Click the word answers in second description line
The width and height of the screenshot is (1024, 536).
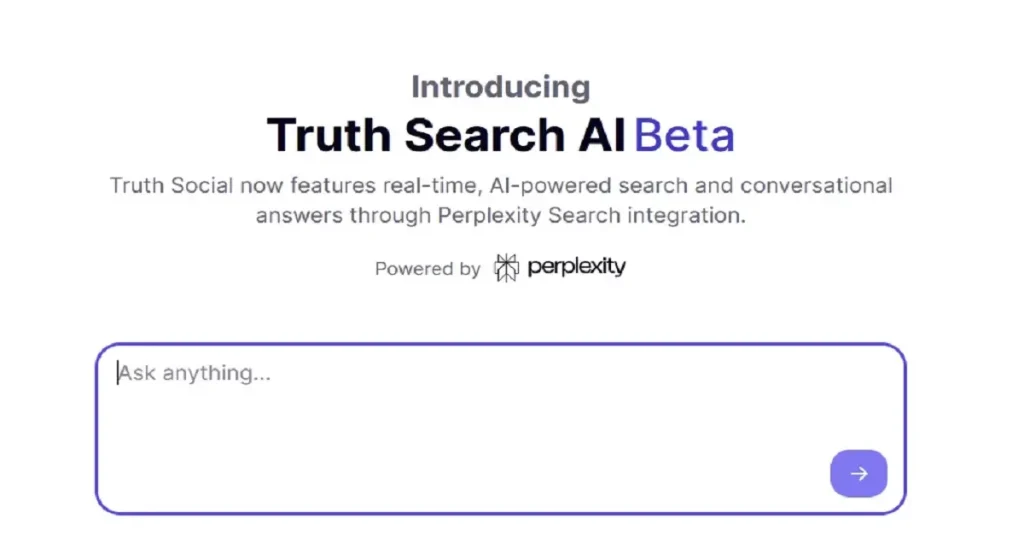[298, 215]
